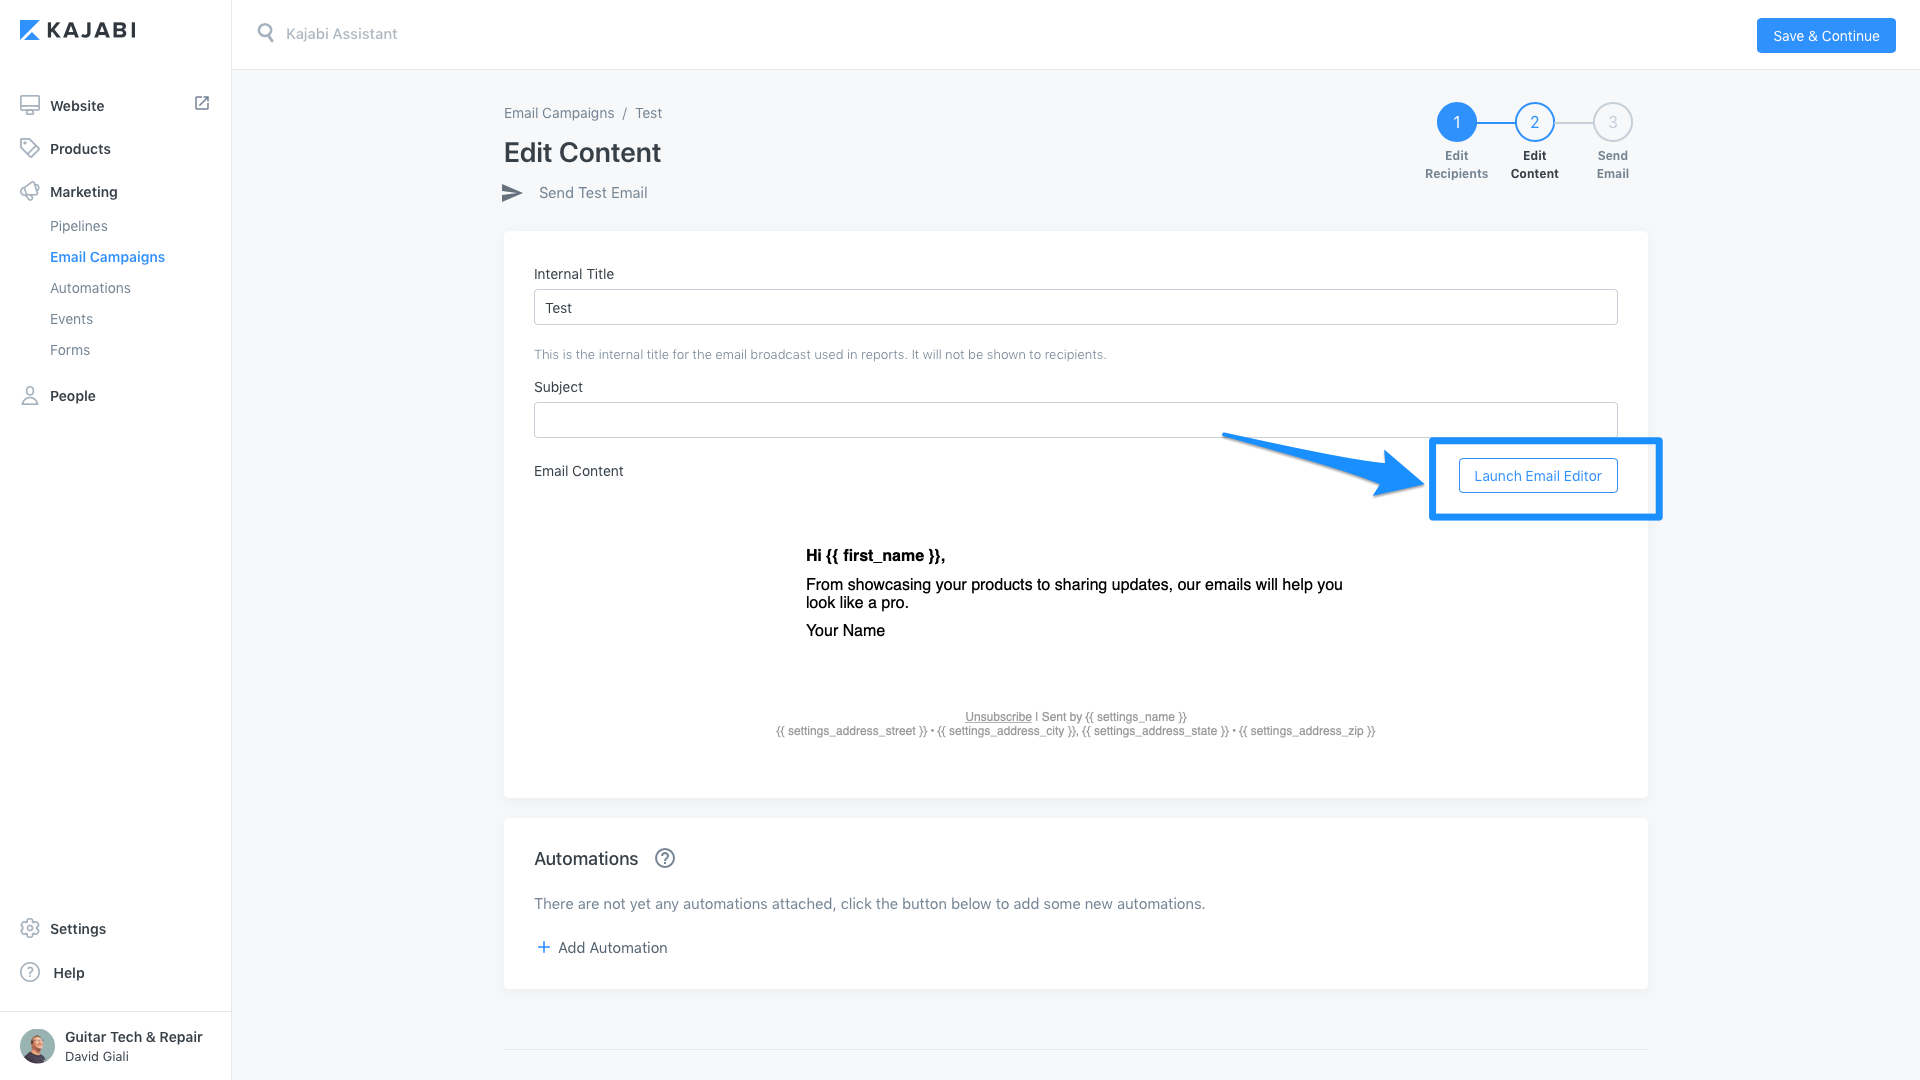Click the Products tag icon

pos(30,148)
